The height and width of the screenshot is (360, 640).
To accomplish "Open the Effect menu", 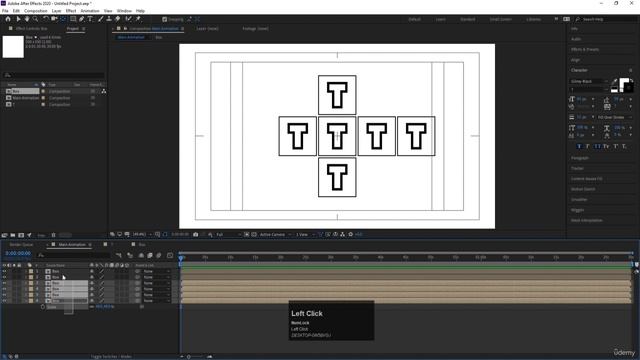I will (71, 11).
